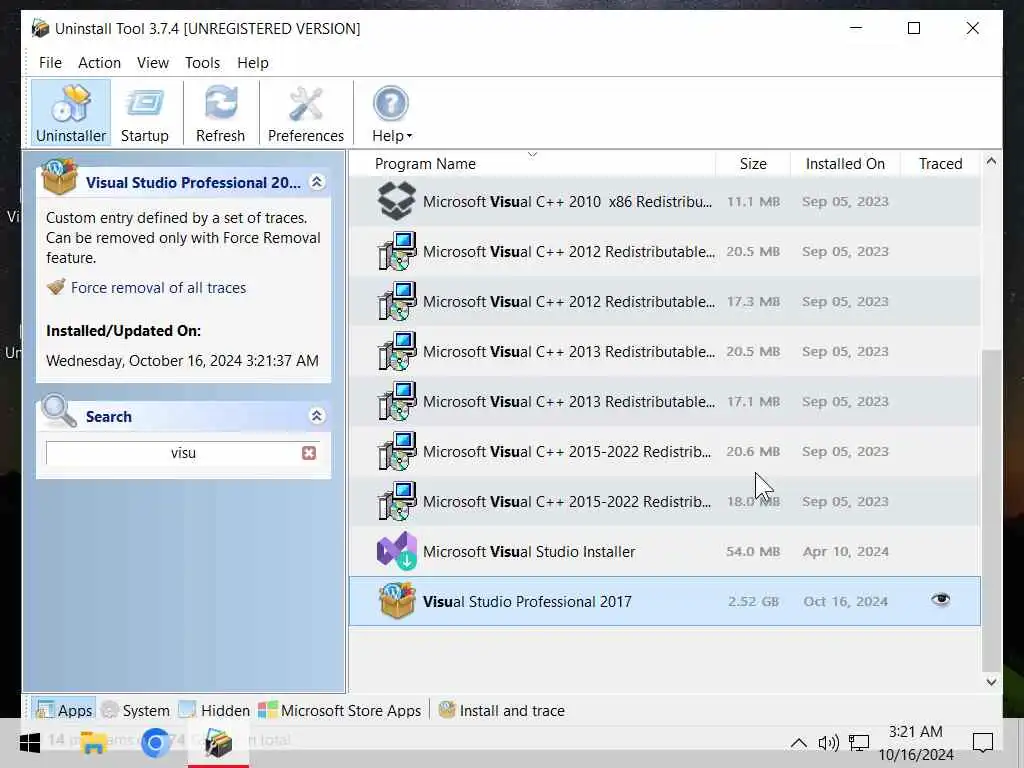Image resolution: width=1024 pixels, height=768 pixels.
Task: Click icon of Visual C++ 2010 x86 Redistributable
Action: [x=396, y=201]
